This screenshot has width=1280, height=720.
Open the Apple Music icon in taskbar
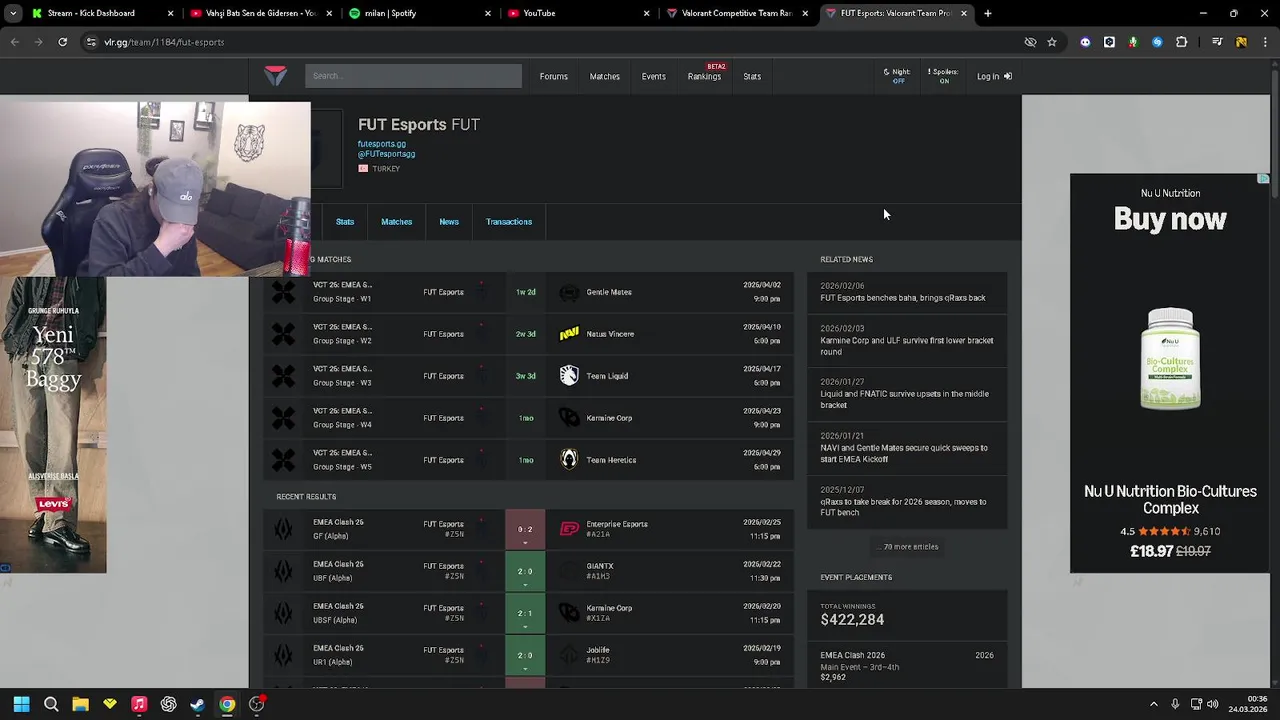[139, 704]
